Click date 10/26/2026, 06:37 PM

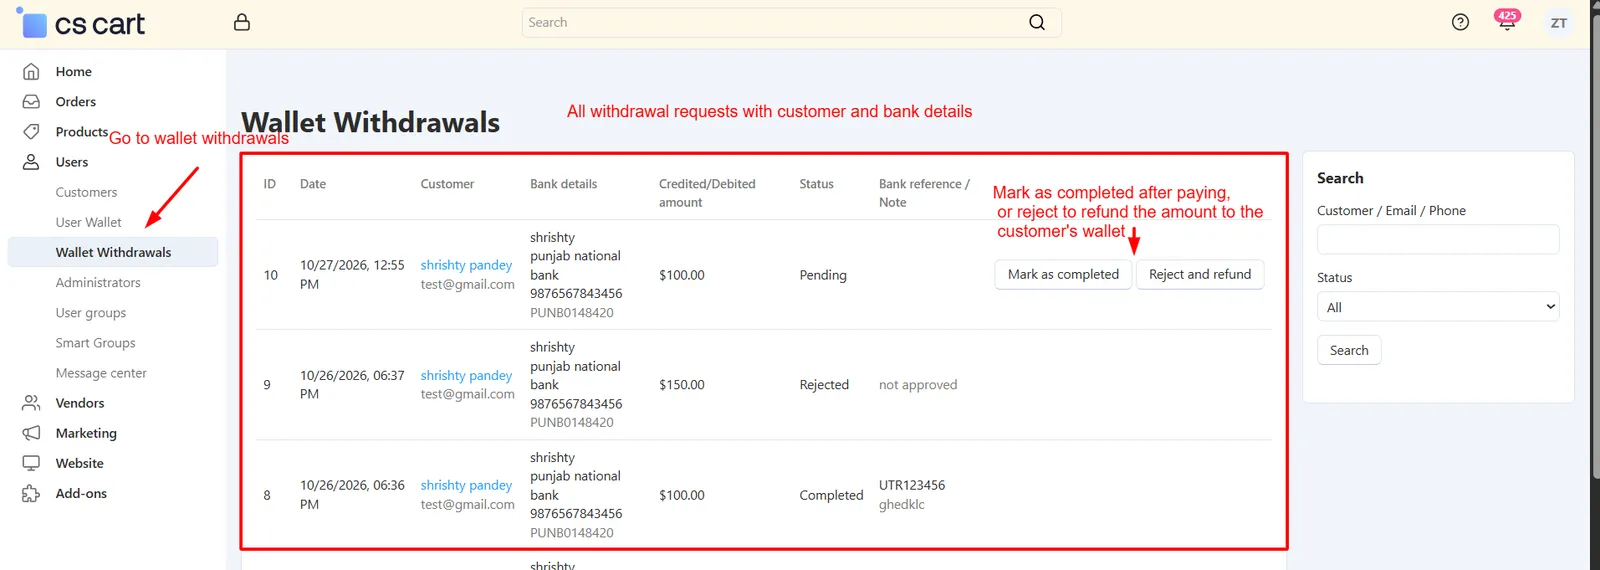(352, 385)
